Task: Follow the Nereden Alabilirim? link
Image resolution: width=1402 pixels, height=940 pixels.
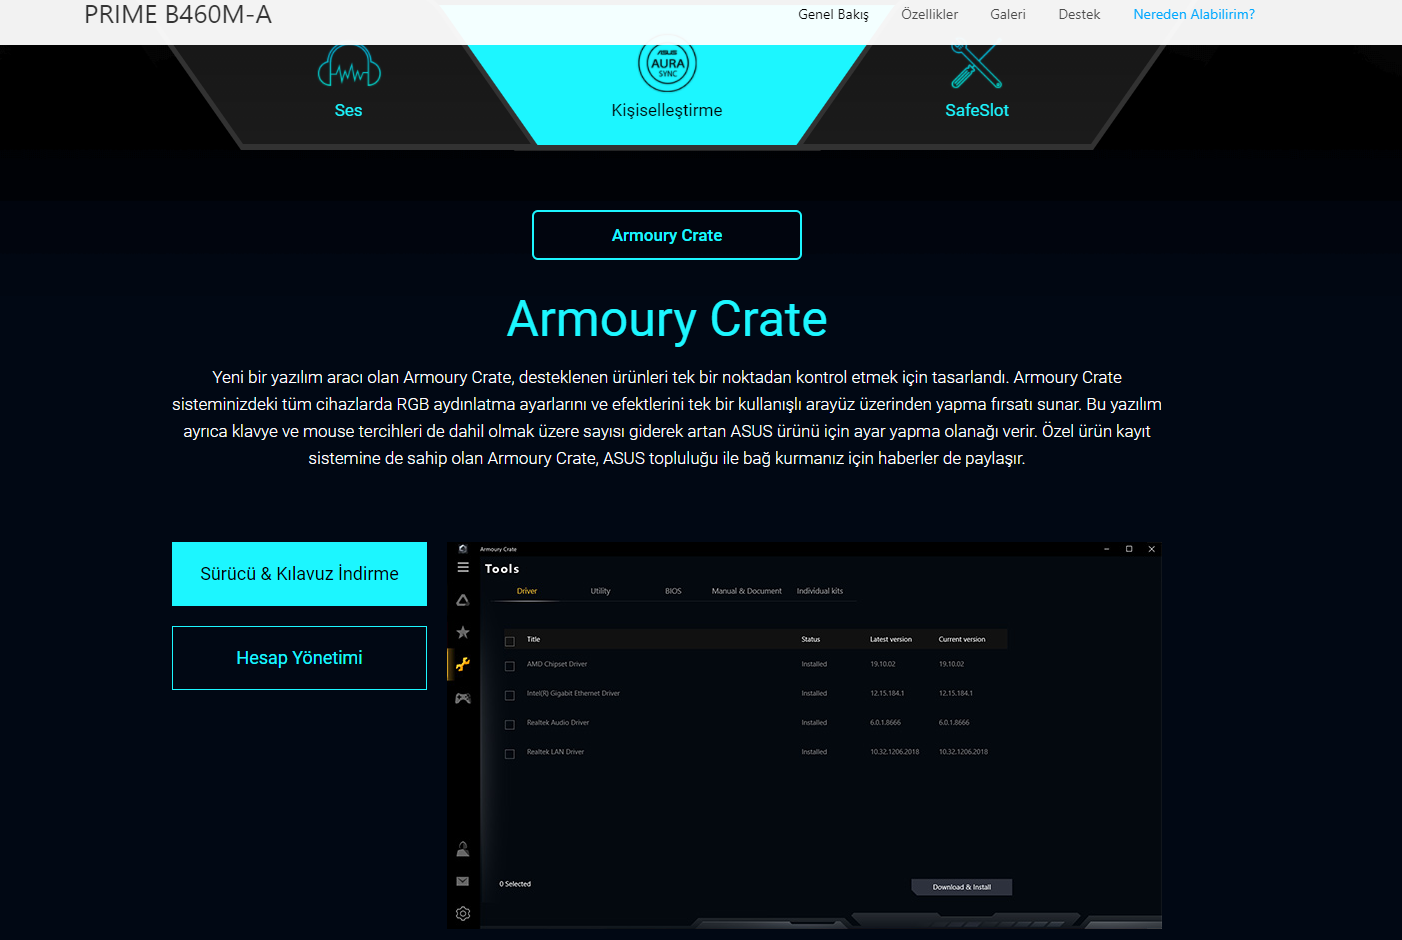Action: click(x=1194, y=15)
